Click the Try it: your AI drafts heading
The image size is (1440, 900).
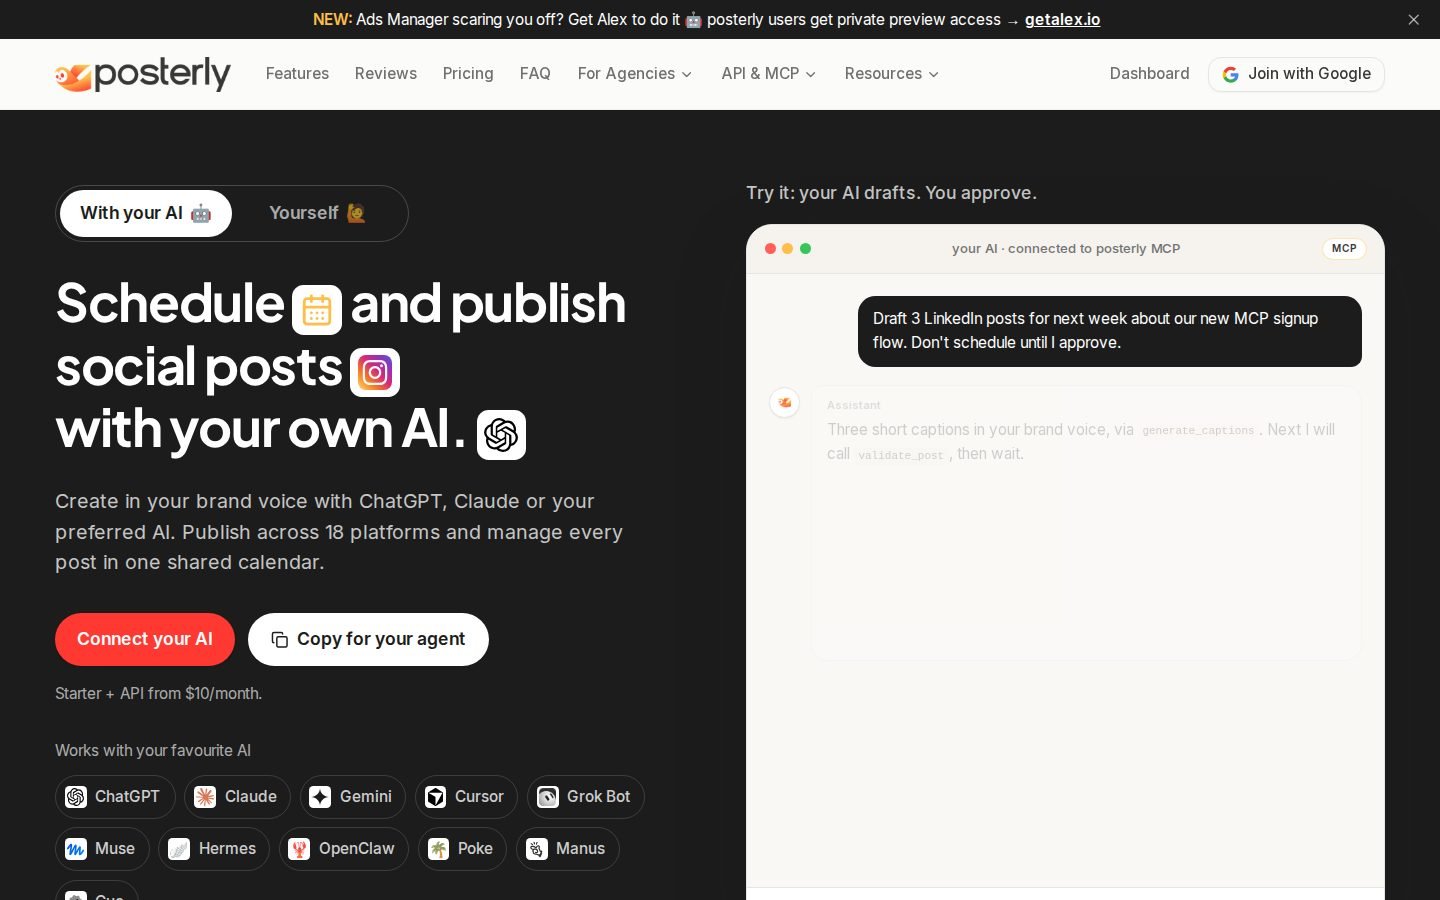pyautogui.click(x=891, y=193)
